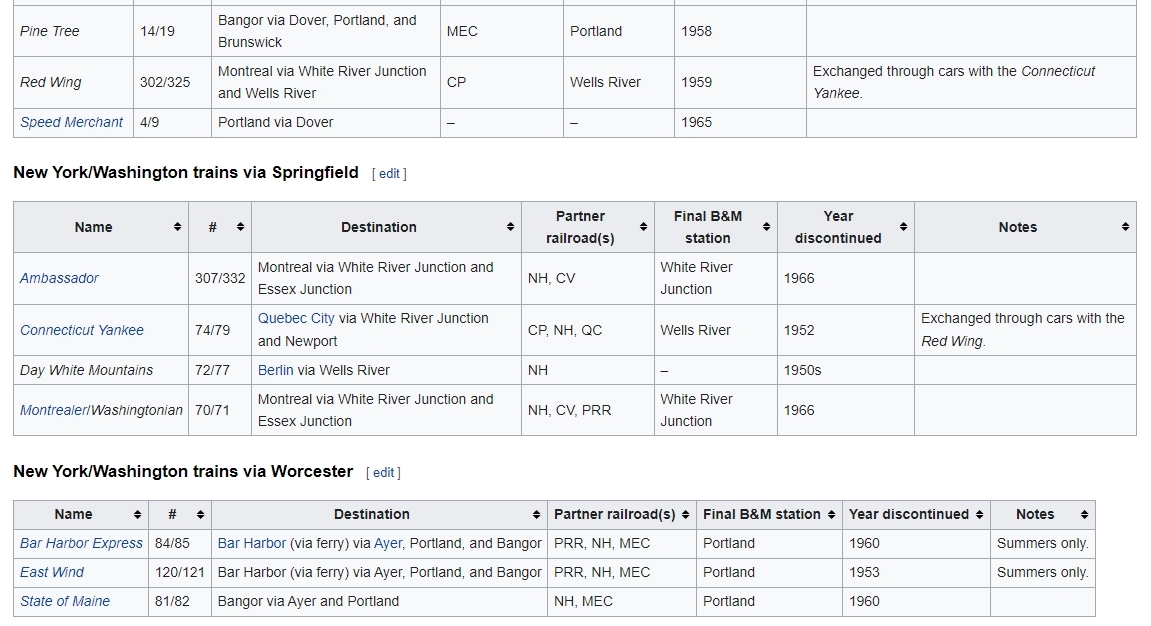Image resolution: width=1151 pixels, height=626 pixels.
Task: Click the New York/Washington trains via Springfield heading
Action: pos(186,173)
